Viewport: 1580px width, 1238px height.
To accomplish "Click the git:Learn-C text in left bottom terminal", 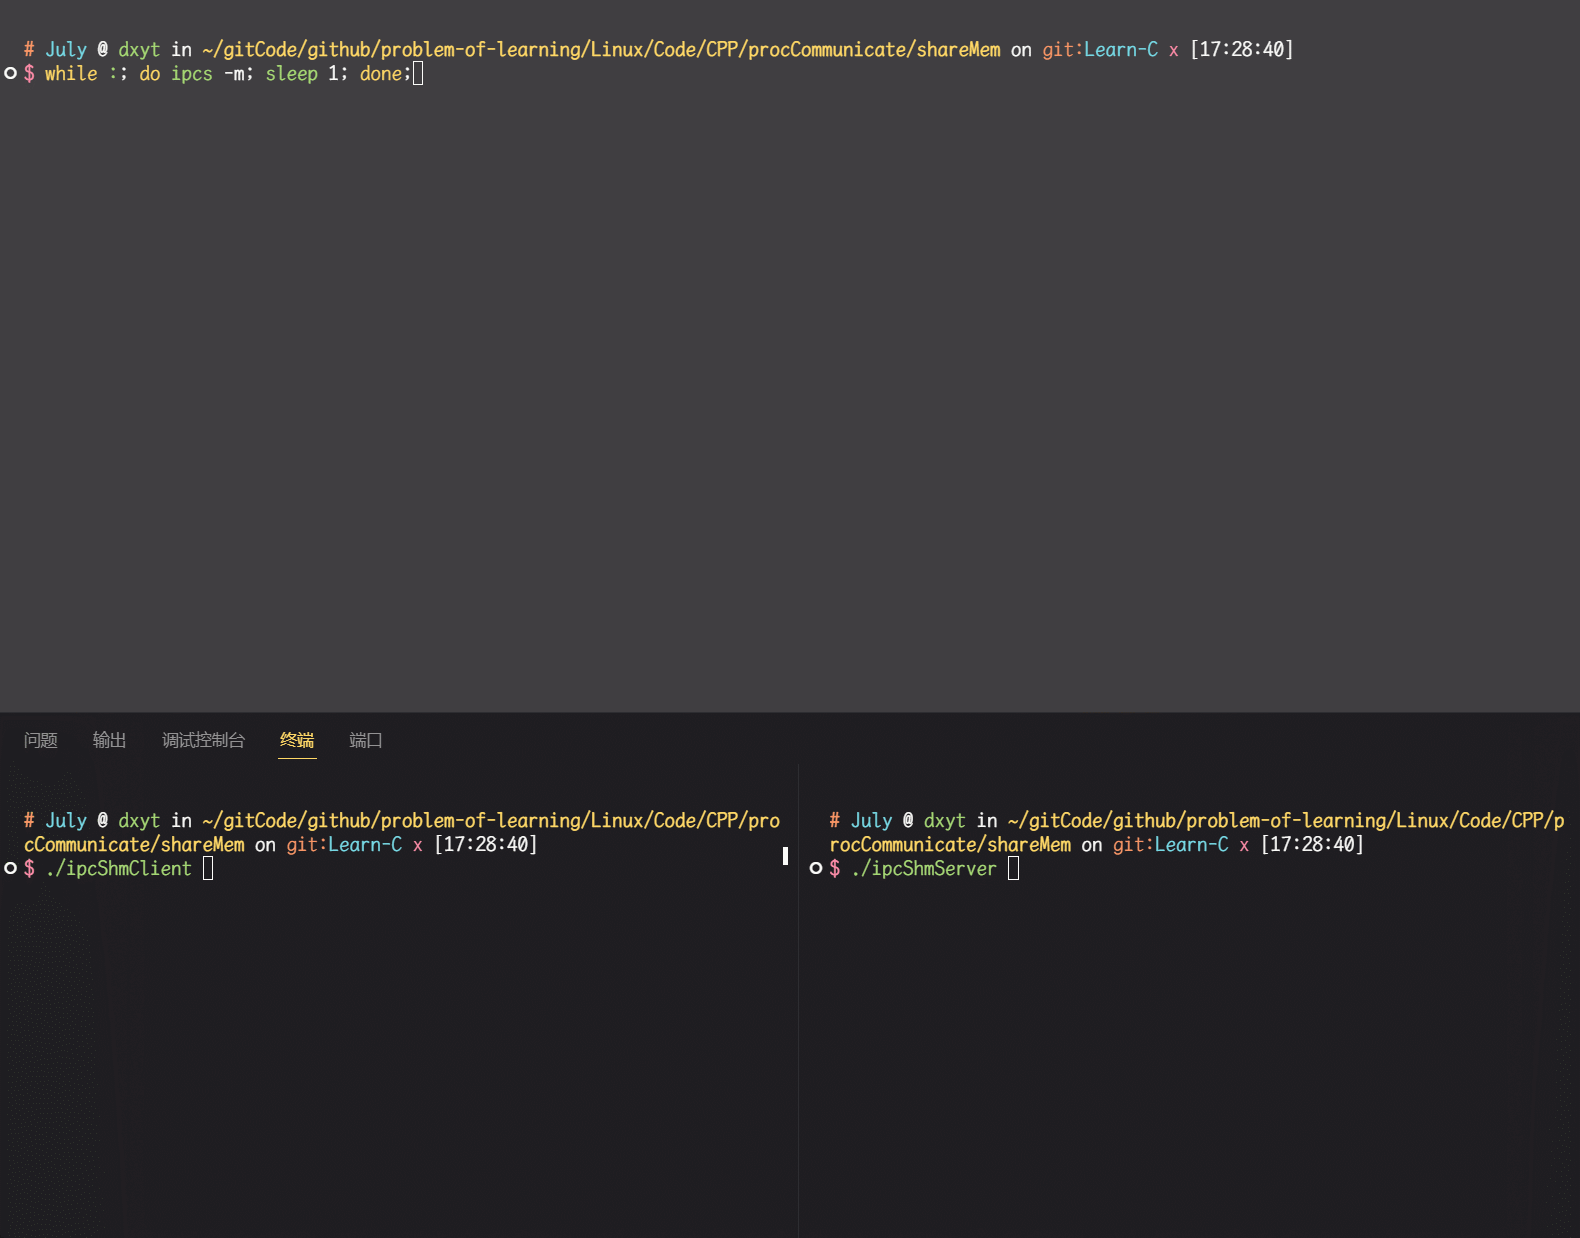I will 344,845.
